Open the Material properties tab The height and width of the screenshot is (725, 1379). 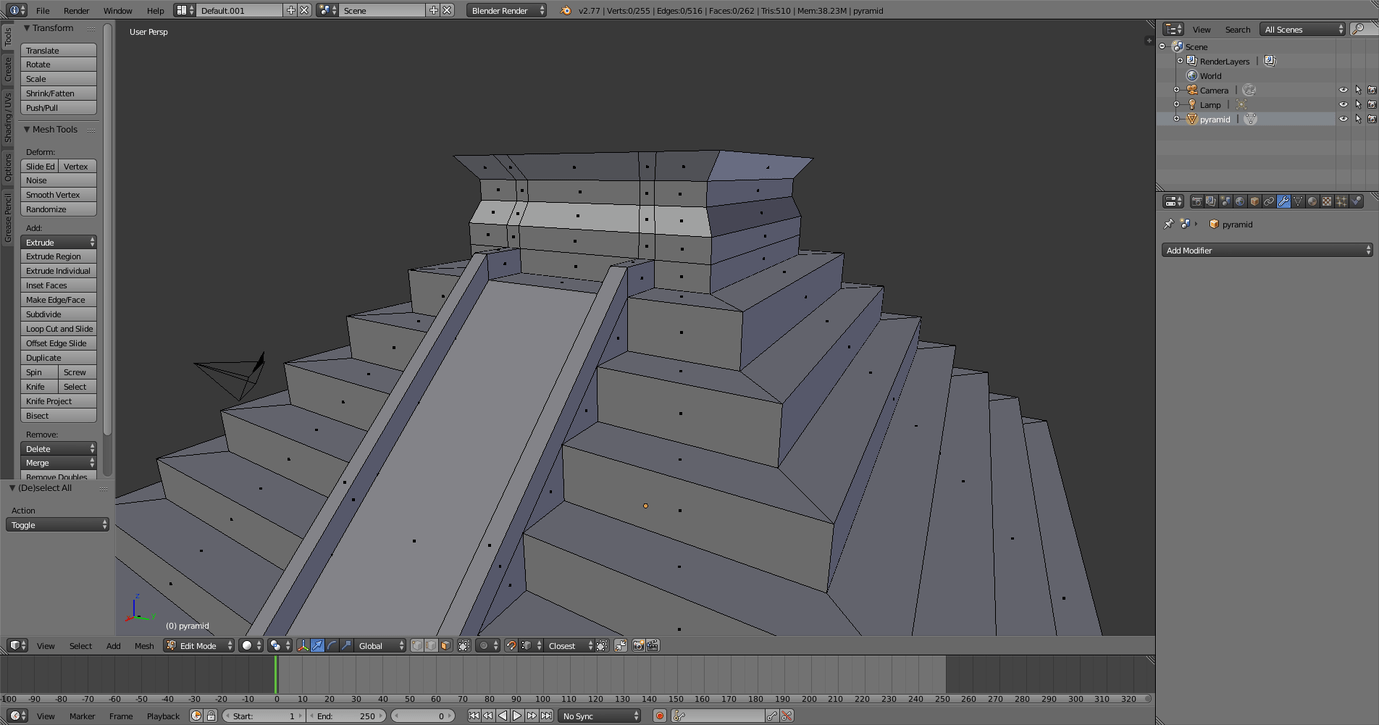tap(1313, 201)
